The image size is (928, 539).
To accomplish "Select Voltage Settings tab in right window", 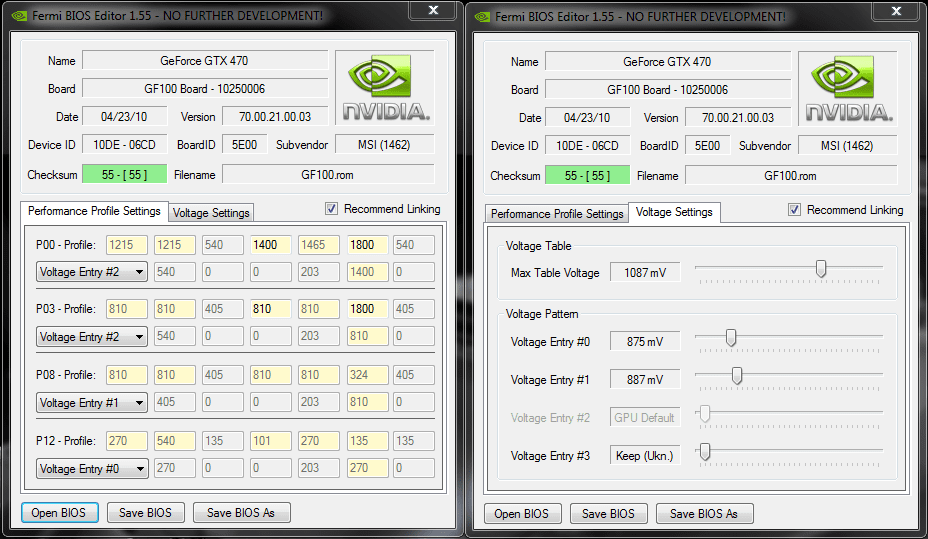I will pos(674,212).
